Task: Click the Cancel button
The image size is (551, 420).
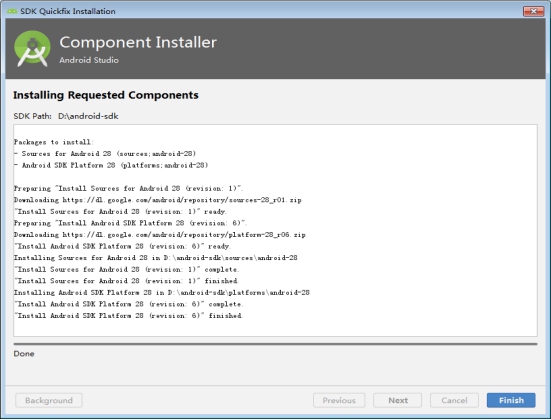Action: pos(454,400)
